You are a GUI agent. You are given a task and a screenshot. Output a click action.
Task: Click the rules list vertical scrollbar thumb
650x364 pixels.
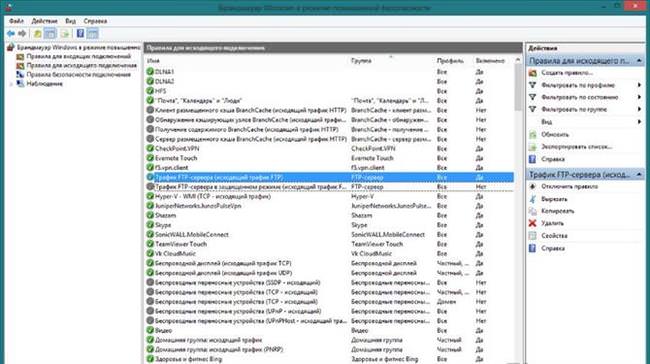518,87
